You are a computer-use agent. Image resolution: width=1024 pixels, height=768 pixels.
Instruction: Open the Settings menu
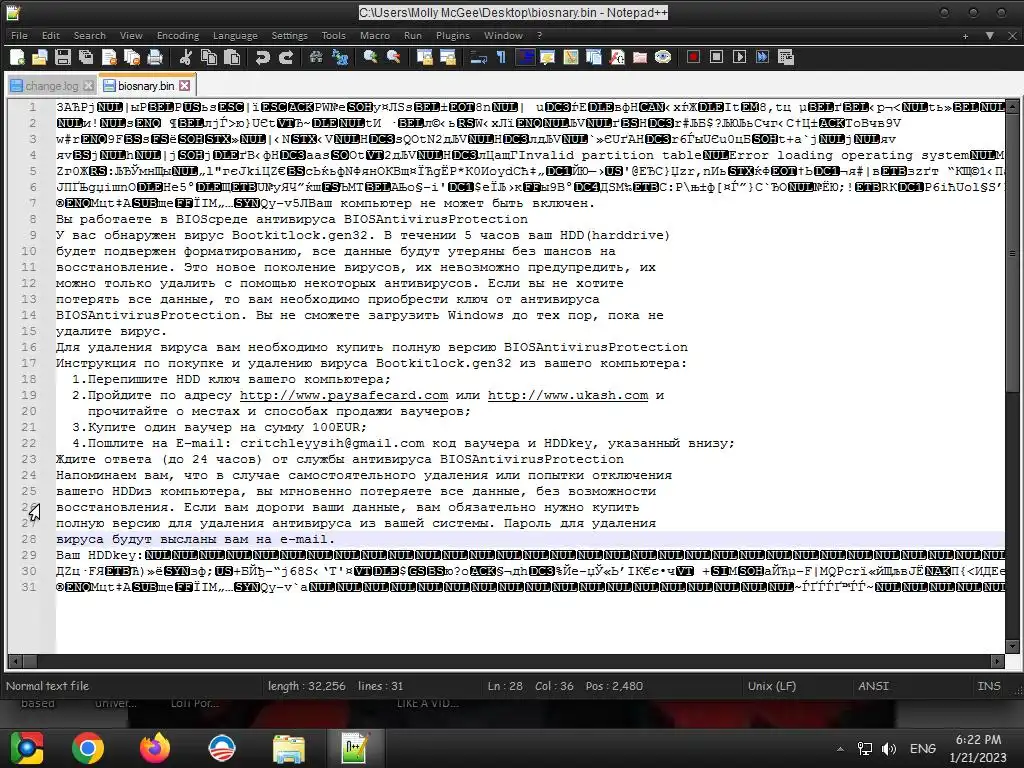(289, 35)
